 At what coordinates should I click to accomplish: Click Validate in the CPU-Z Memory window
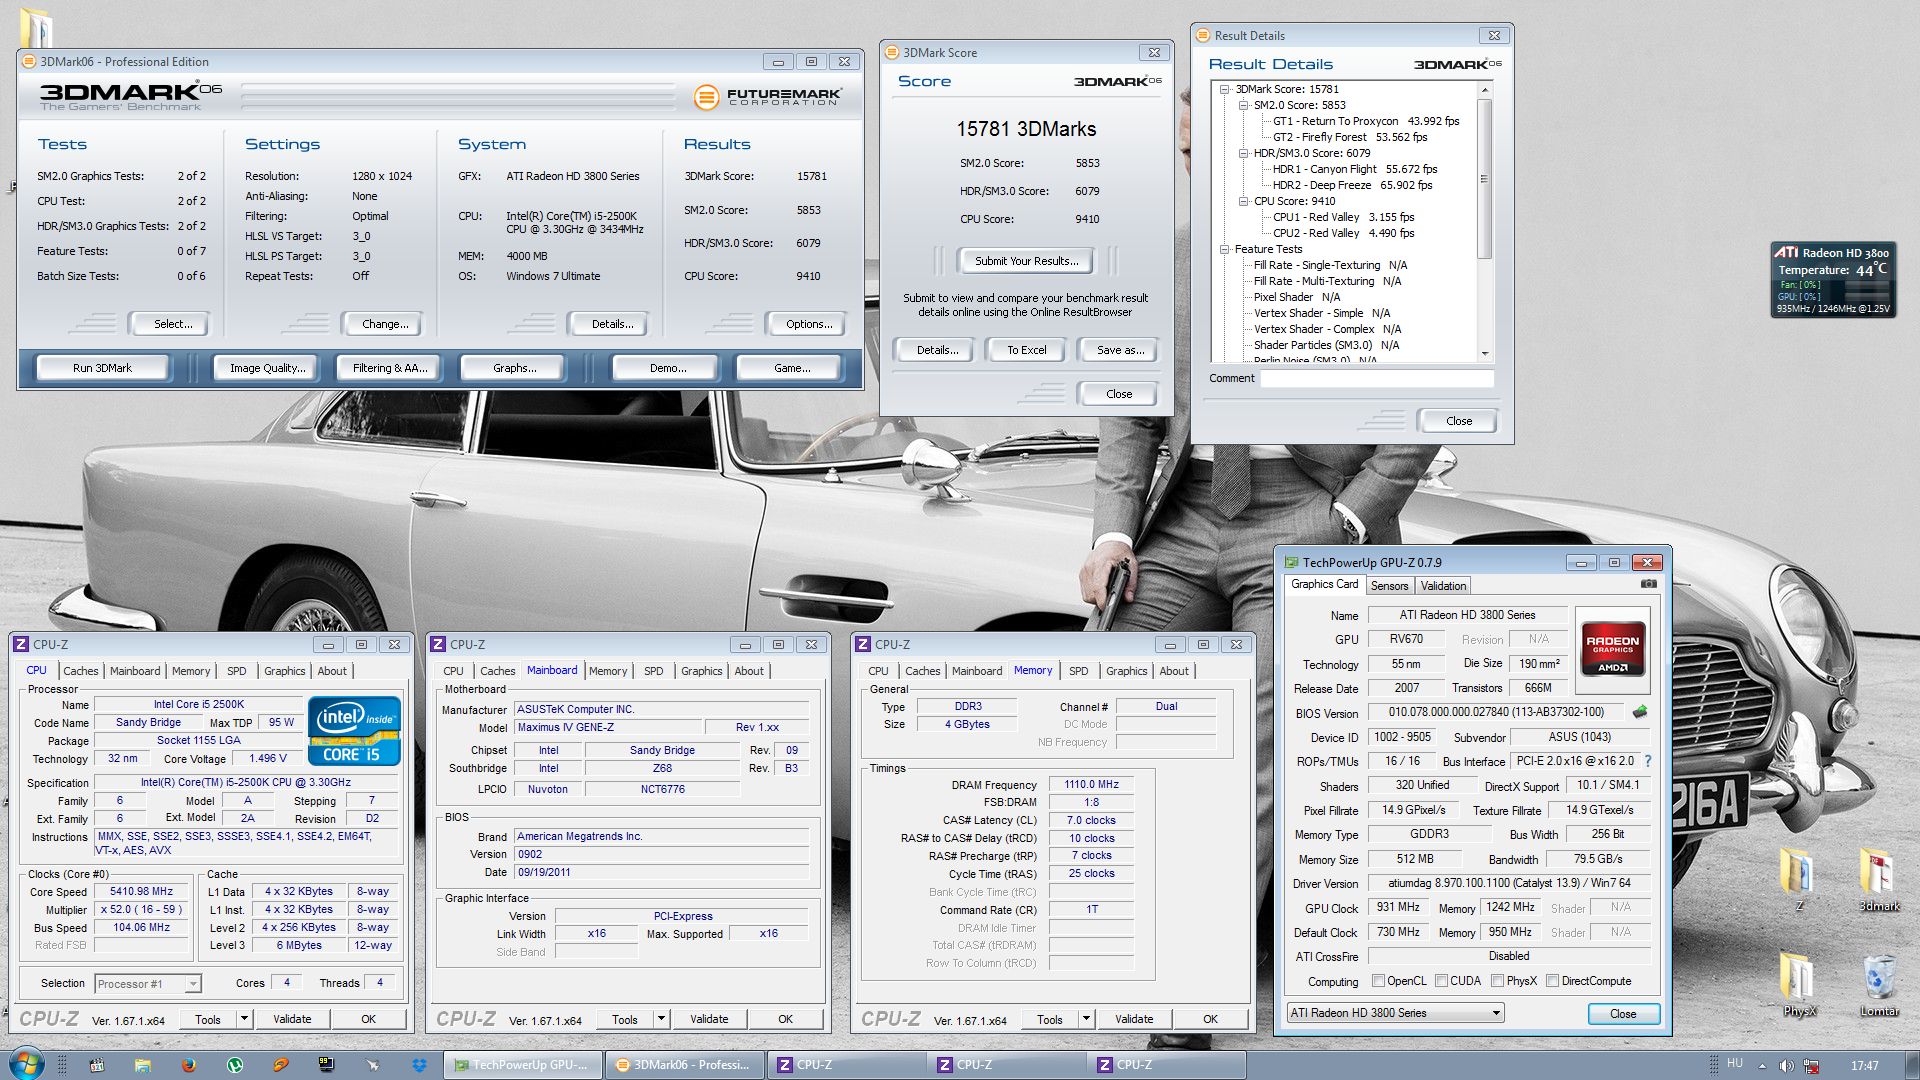tap(1134, 1019)
